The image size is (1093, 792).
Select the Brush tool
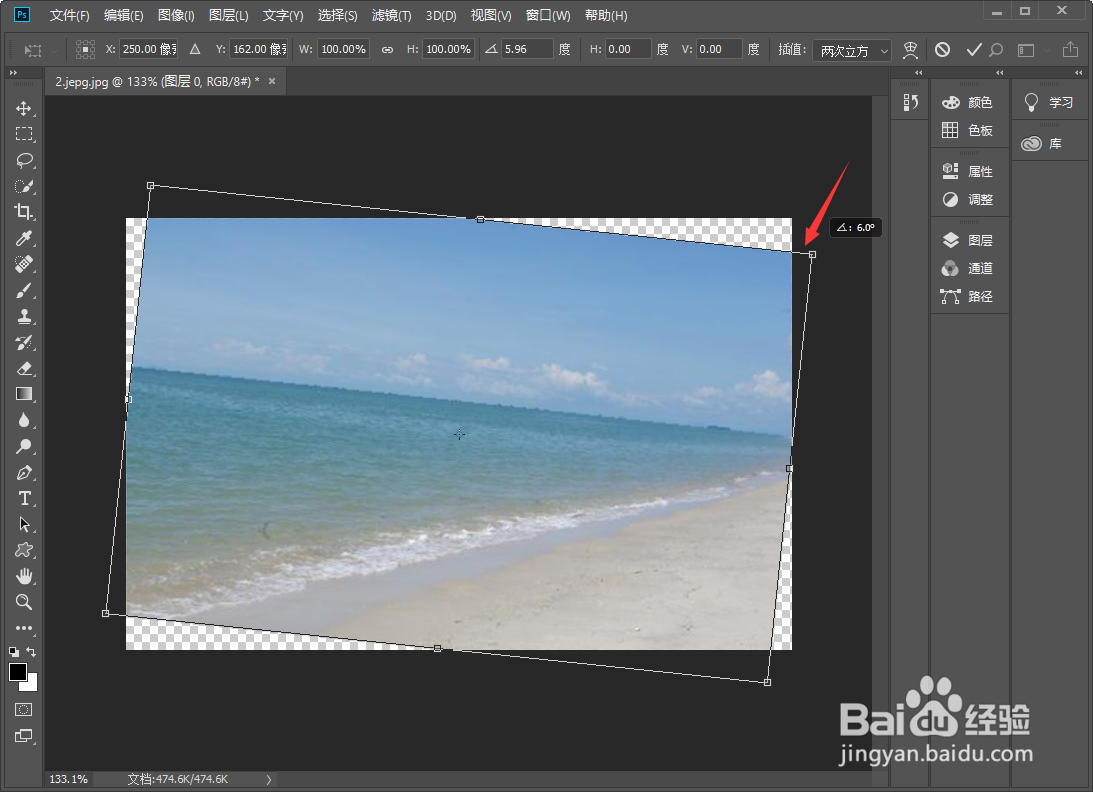[x=24, y=290]
